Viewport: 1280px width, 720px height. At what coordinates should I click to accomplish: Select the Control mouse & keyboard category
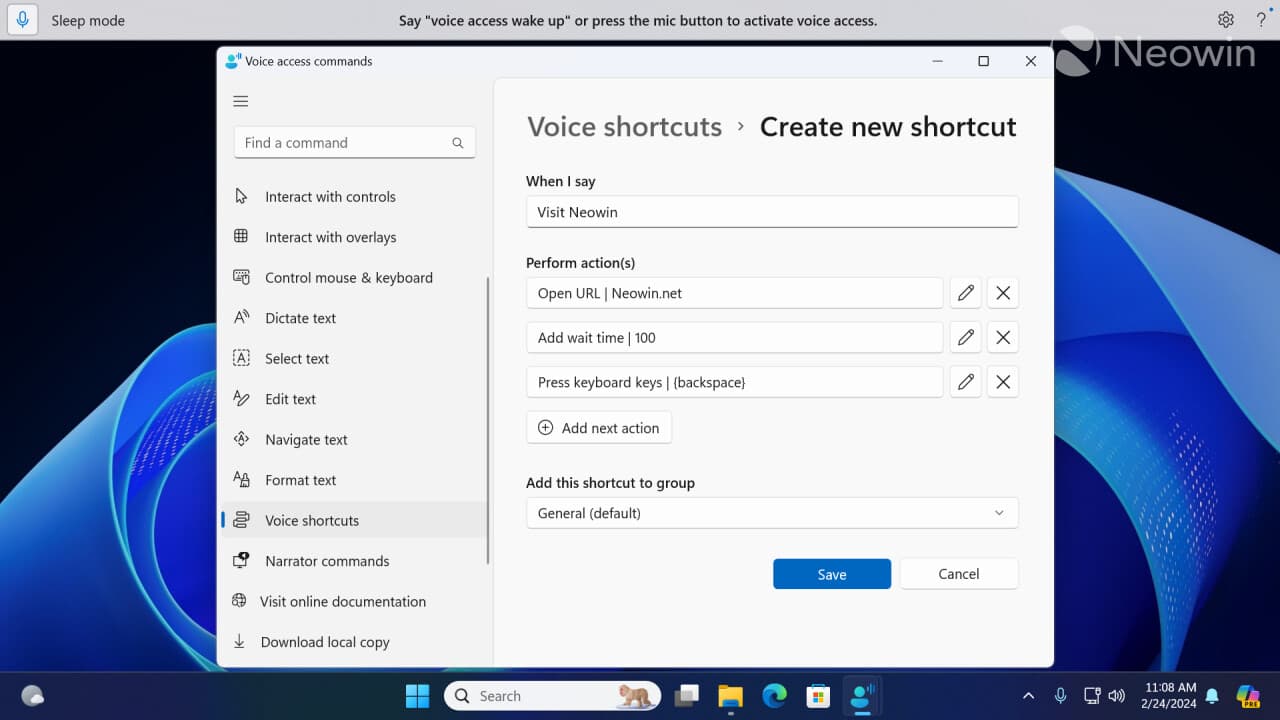pos(348,277)
